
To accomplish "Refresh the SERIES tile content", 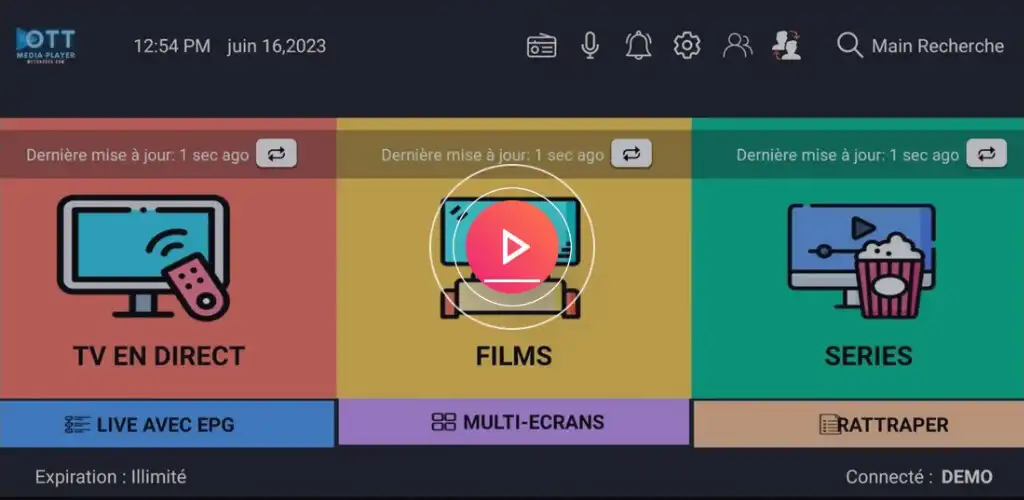I will pos(986,154).
